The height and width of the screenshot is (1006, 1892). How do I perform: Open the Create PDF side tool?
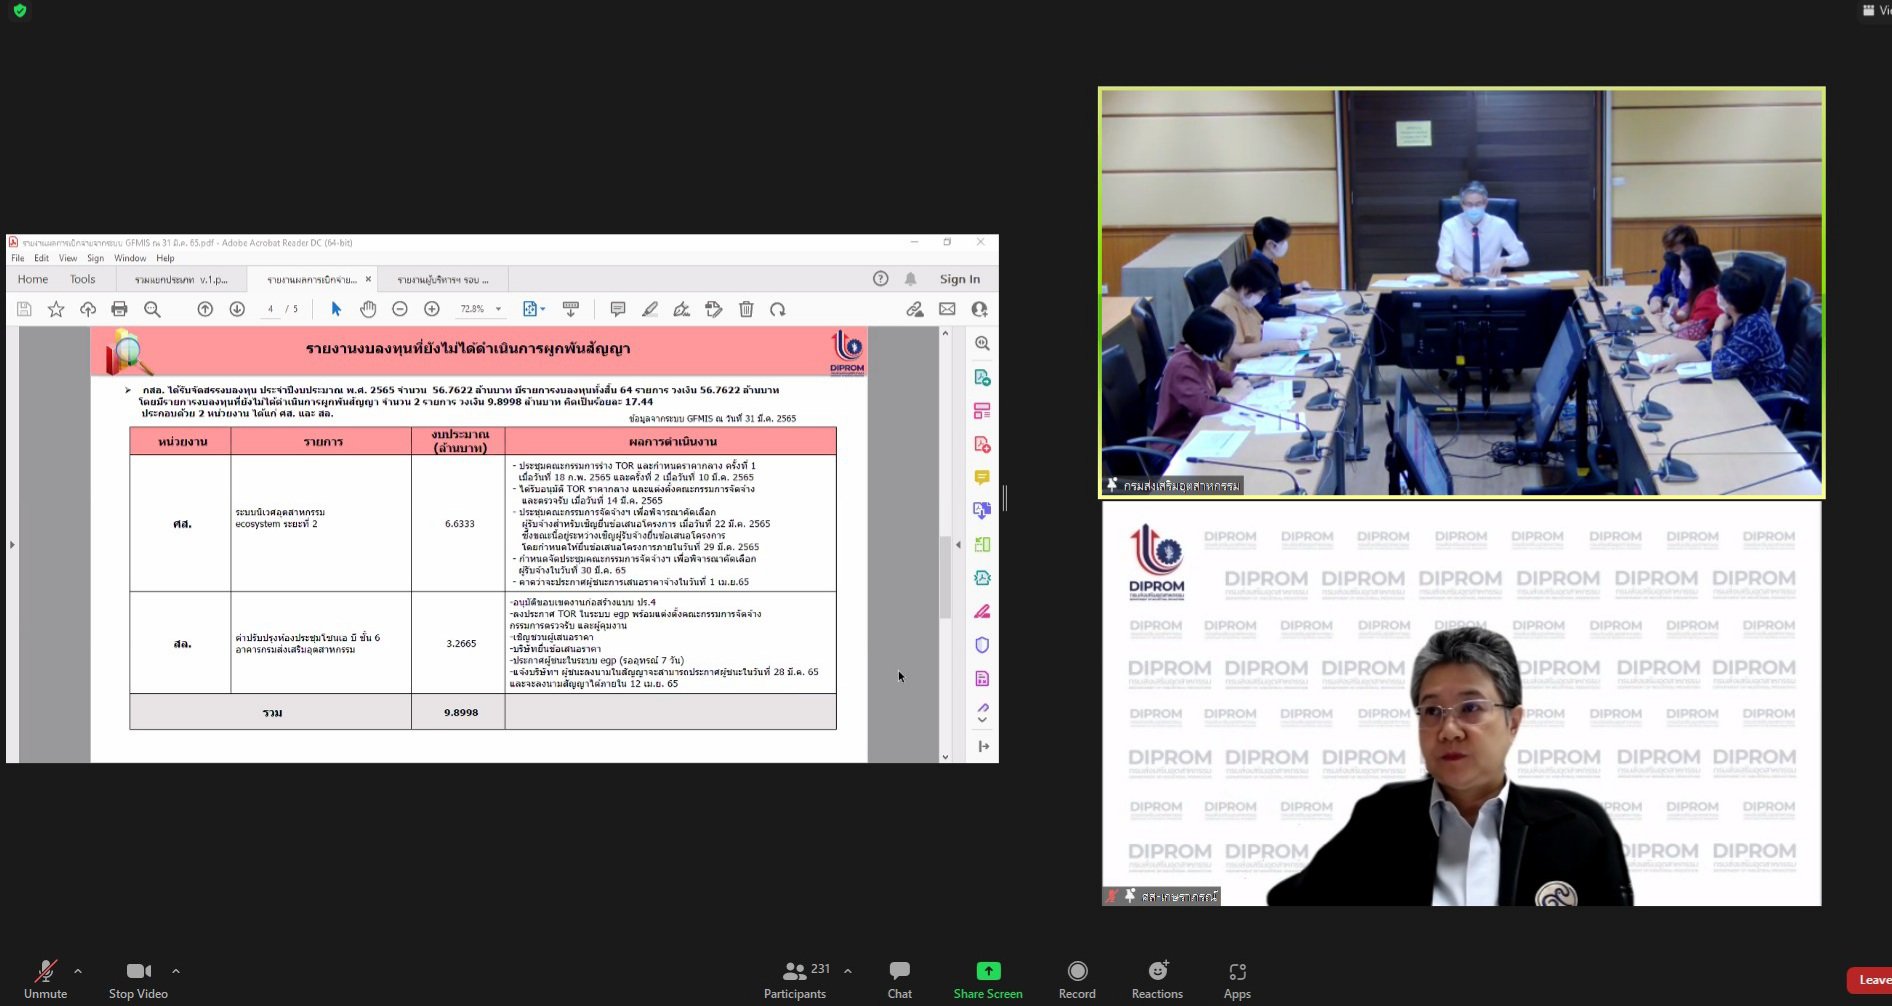982,444
